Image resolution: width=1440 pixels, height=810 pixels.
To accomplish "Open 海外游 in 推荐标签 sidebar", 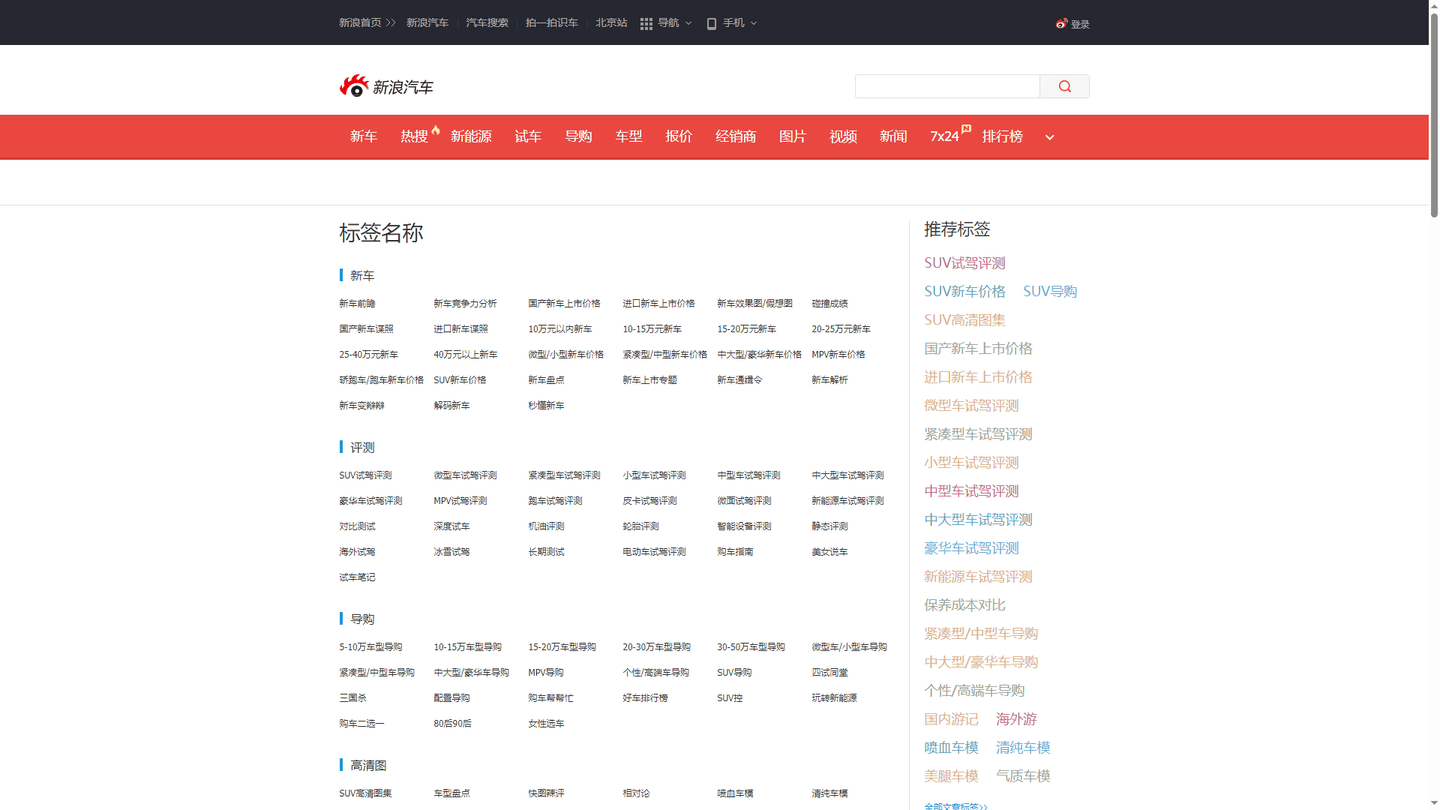I will pyautogui.click(x=1016, y=719).
